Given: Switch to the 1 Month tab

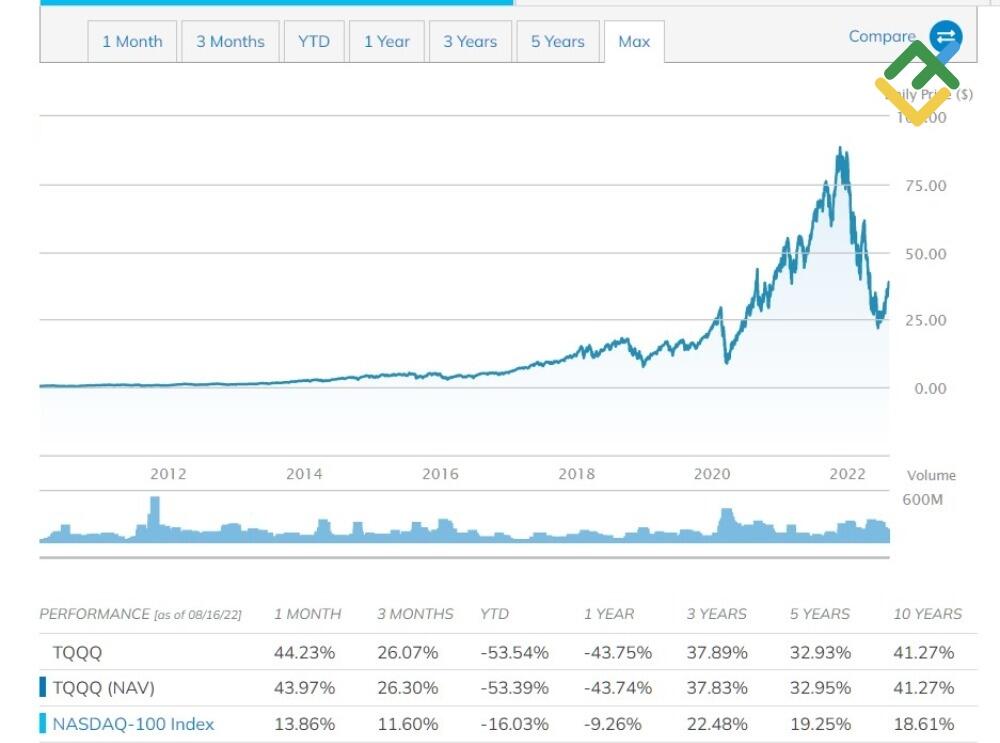Looking at the screenshot, I should (132, 41).
